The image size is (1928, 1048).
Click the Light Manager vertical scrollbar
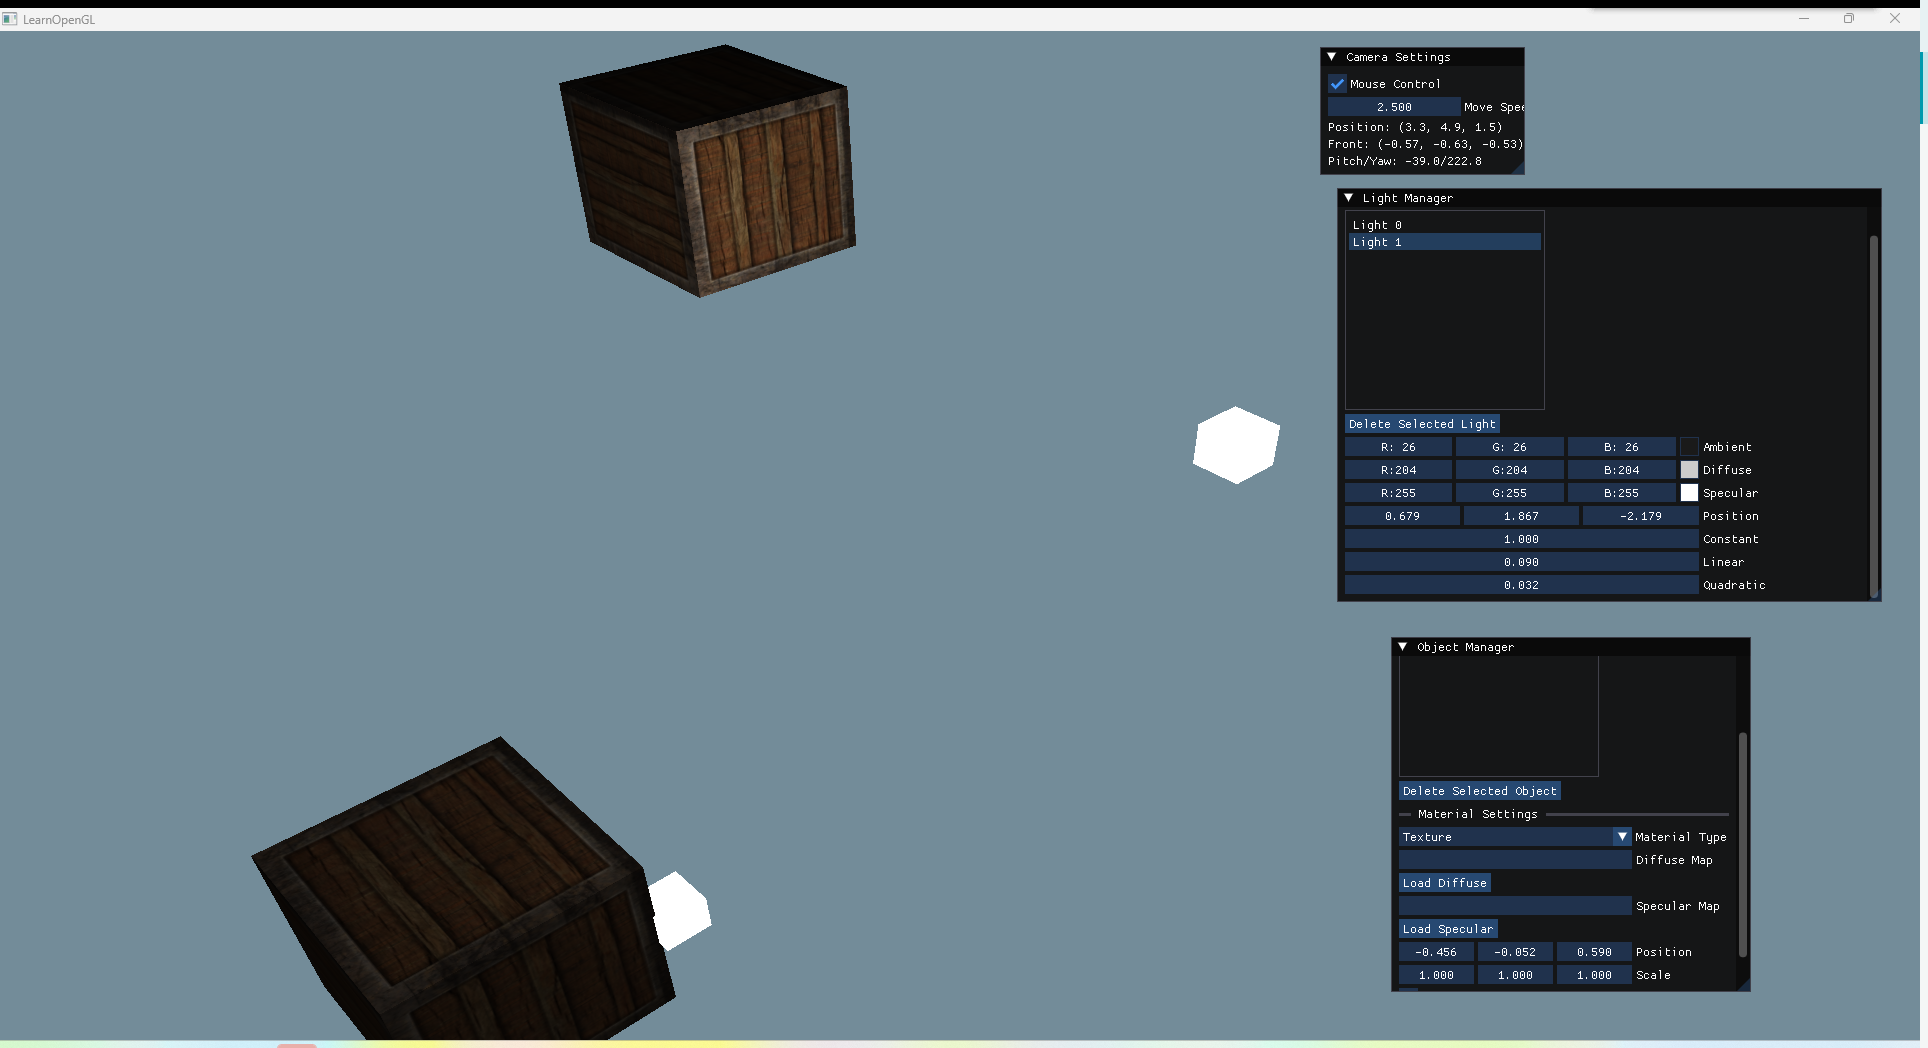(x=1873, y=415)
